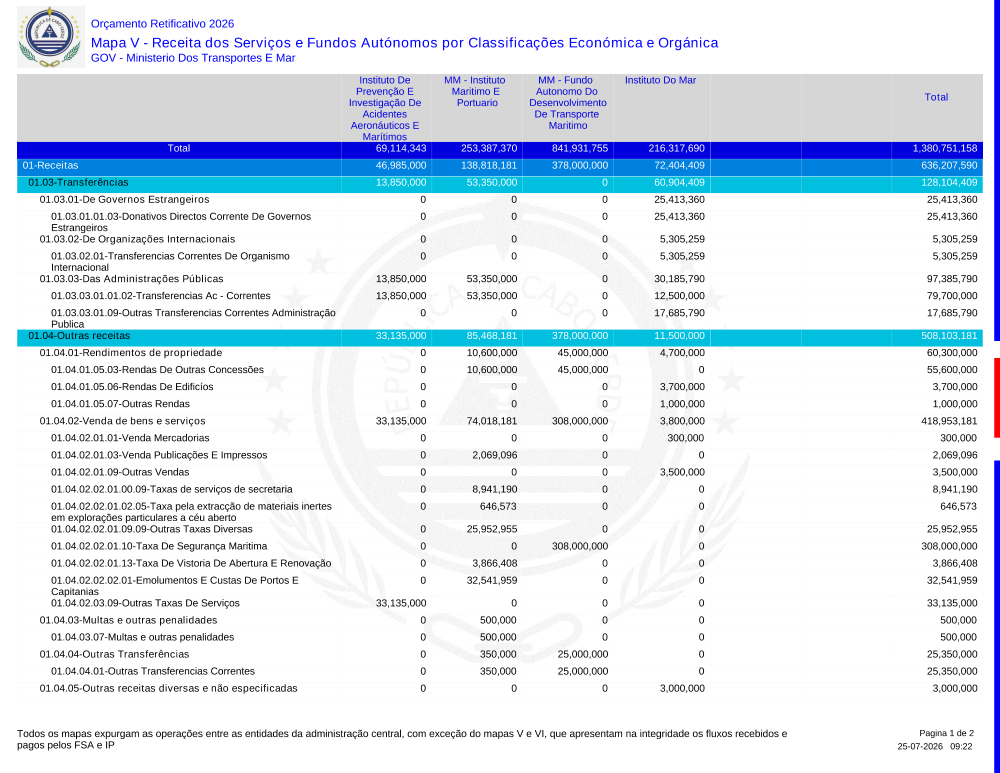The width and height of the screenshot is (1000, 773).
Task: Select value 55,600,000 in Rendas De Outras Concessões
Action: pyautogui.click(x=952, y=370)
